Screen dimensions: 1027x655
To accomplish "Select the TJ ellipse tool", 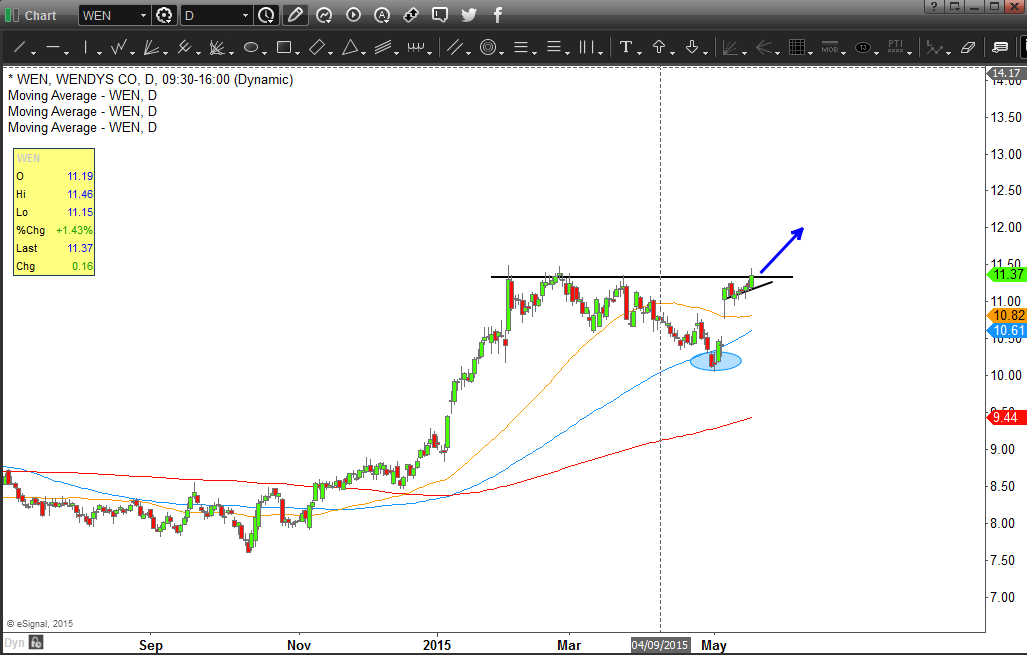I will [x=863, y=47].
